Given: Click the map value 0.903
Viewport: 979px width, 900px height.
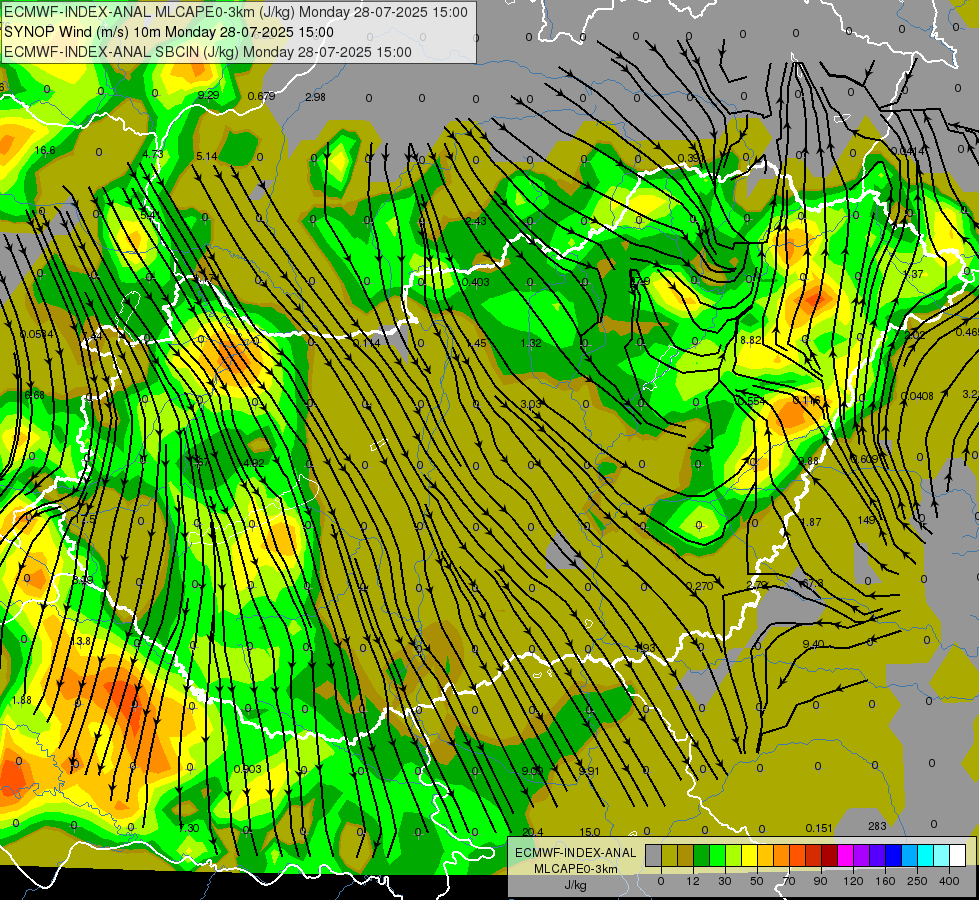Looking at the screenshot, I should click(x=247, y=769).
